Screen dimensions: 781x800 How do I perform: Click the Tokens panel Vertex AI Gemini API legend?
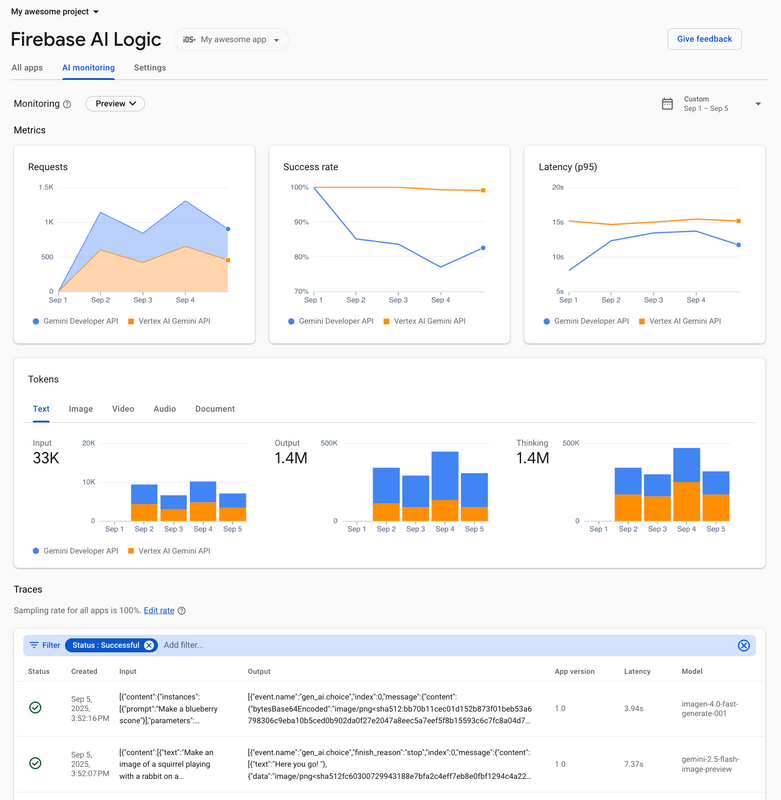click(x=169, y=551)
